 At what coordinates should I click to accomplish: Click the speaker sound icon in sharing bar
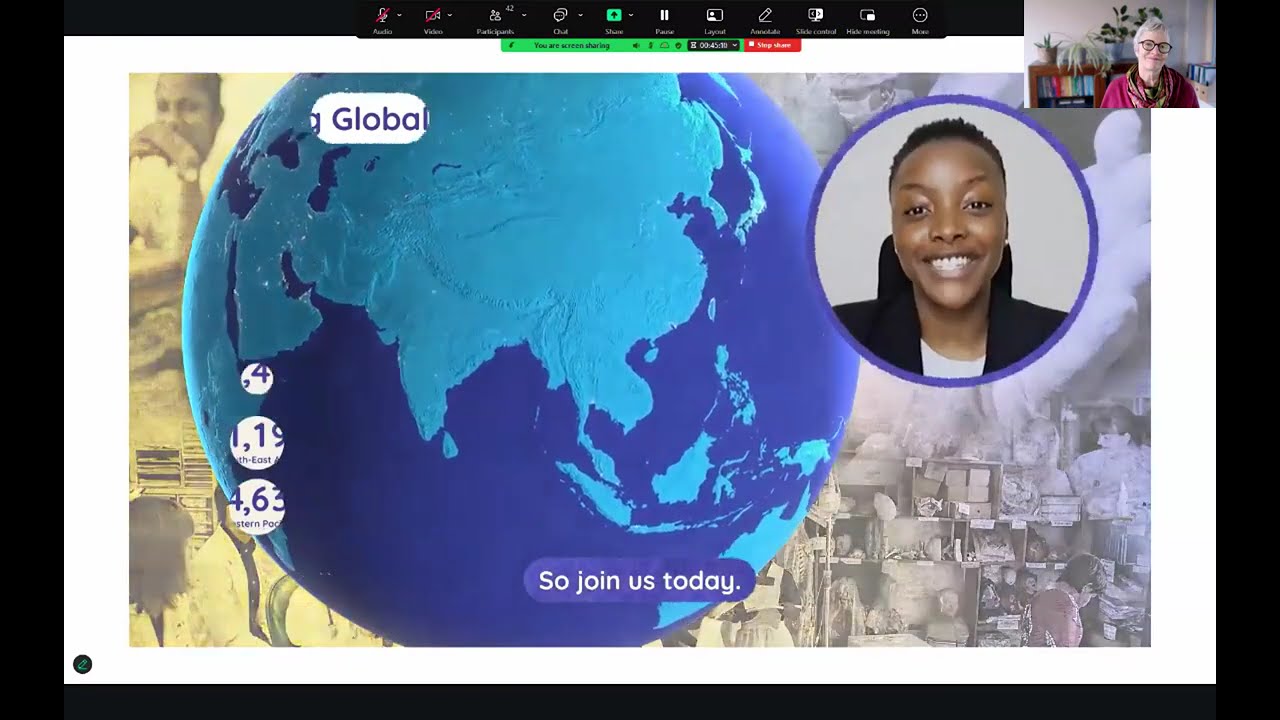click(x=636, y=45)
